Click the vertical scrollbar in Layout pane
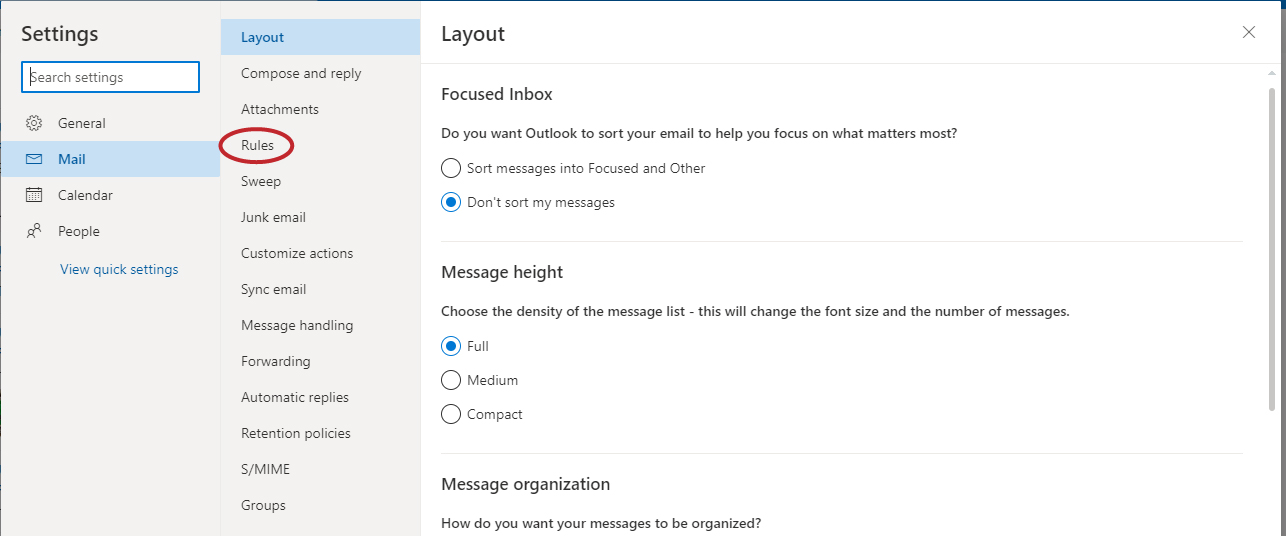 (1272, 250)
